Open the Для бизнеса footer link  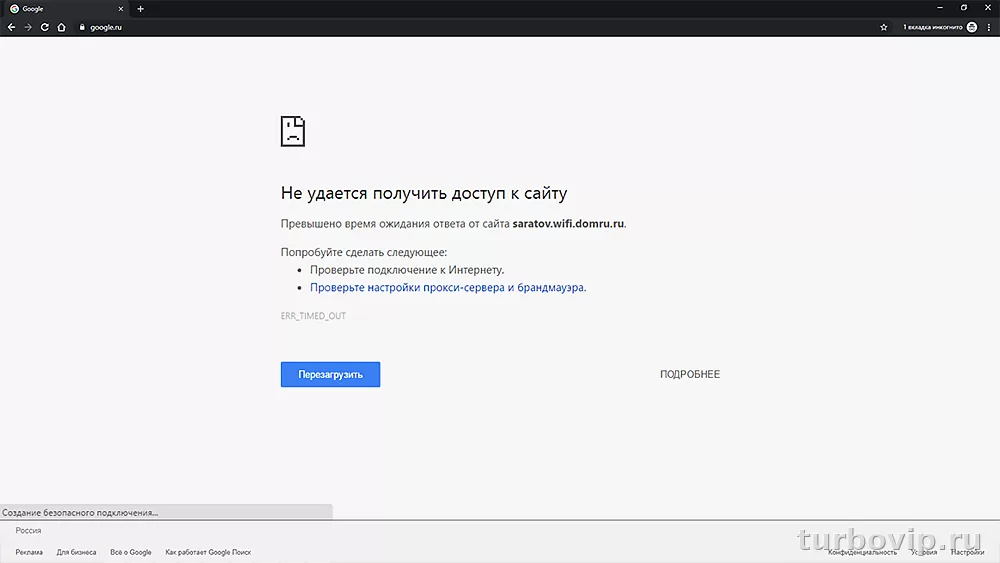(x=77, y=552)
